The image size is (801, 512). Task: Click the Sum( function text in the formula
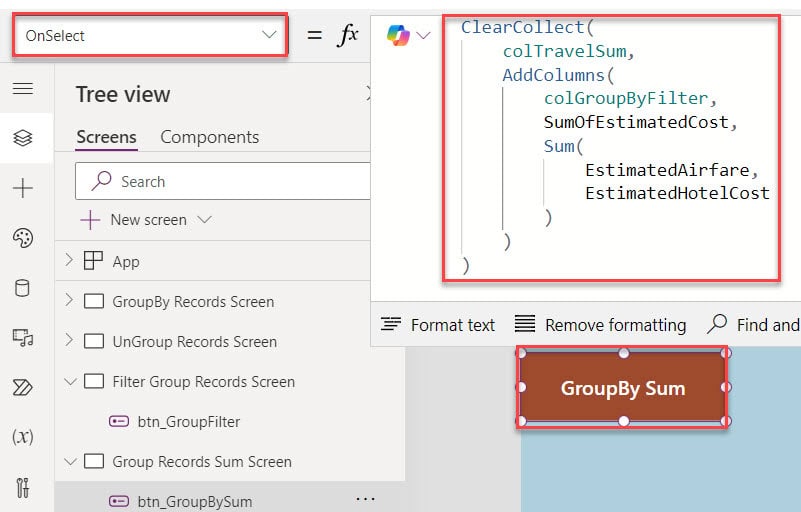563,146
